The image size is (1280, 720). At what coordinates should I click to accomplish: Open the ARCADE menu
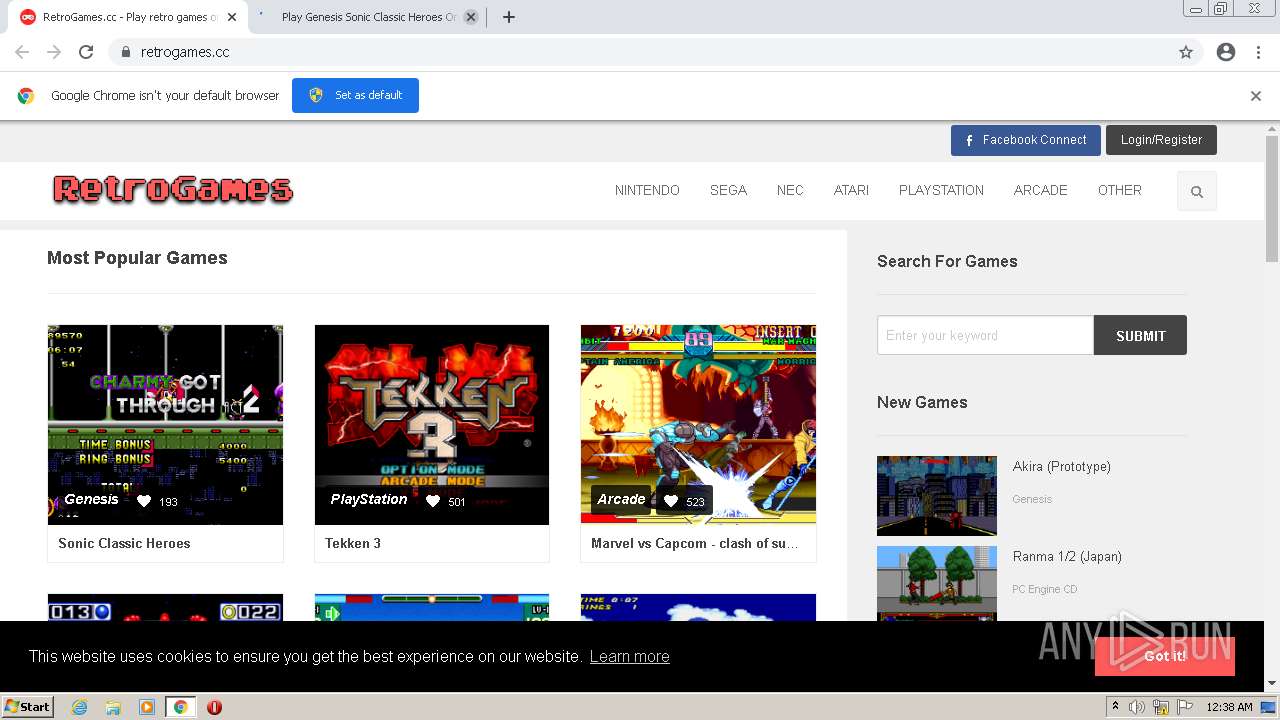click(1040, 190)
